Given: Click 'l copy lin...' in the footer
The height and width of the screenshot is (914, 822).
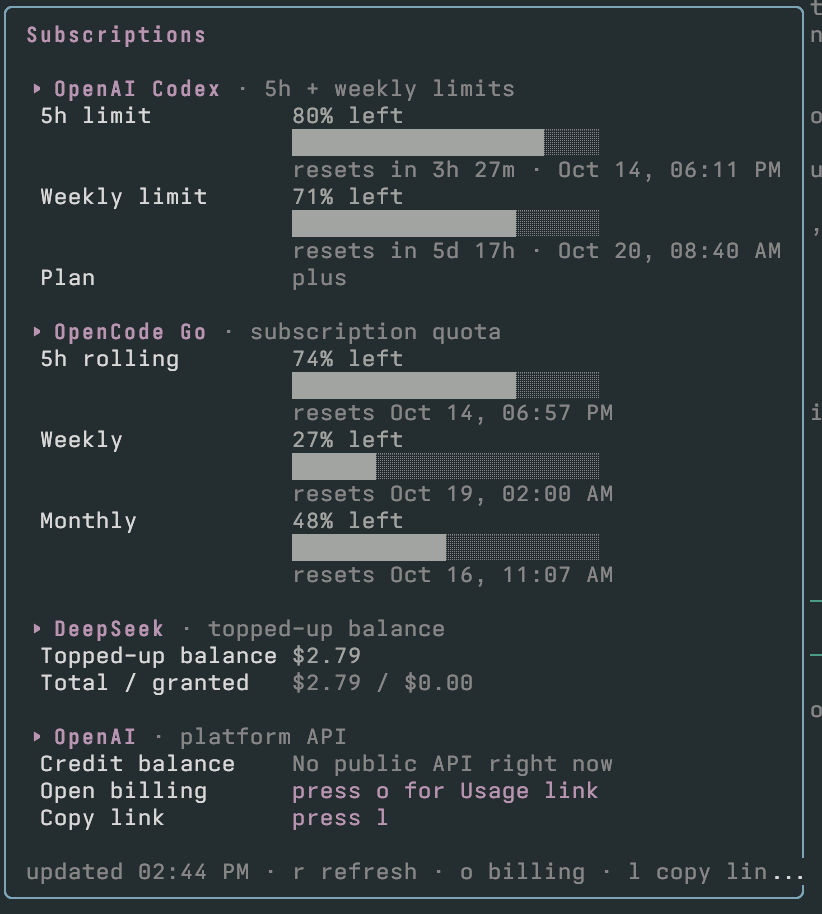Looking at the screenshot, I should [716, 872].
